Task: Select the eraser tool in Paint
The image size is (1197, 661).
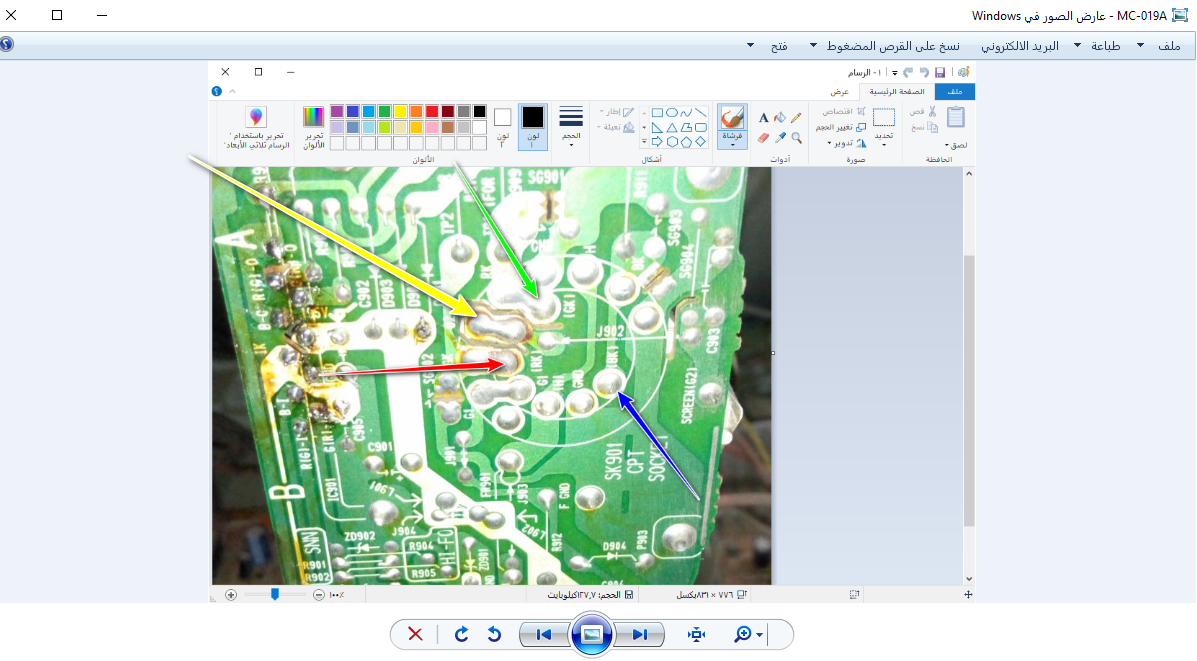Action: (763, 138)
